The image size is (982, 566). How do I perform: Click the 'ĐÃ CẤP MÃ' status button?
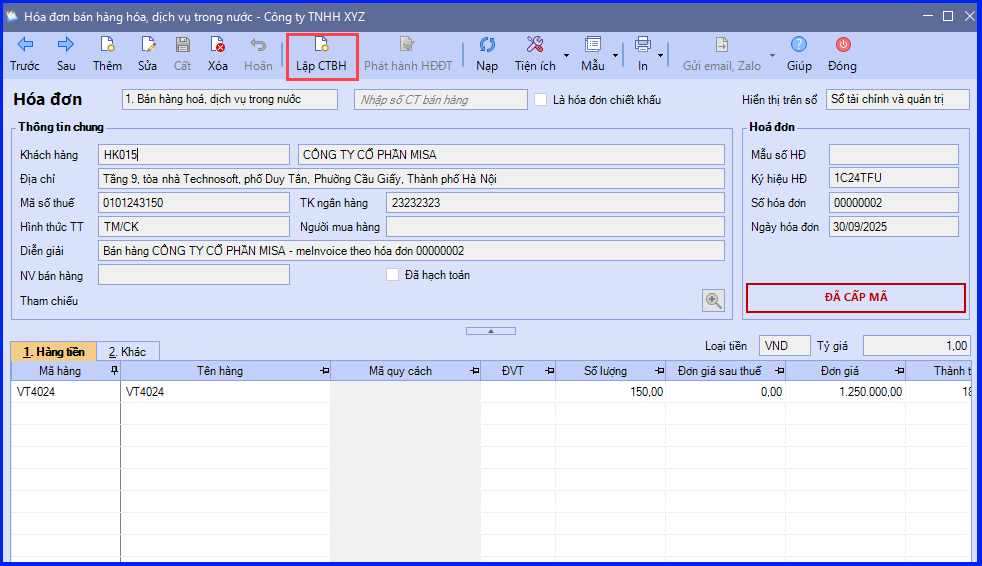855,297
